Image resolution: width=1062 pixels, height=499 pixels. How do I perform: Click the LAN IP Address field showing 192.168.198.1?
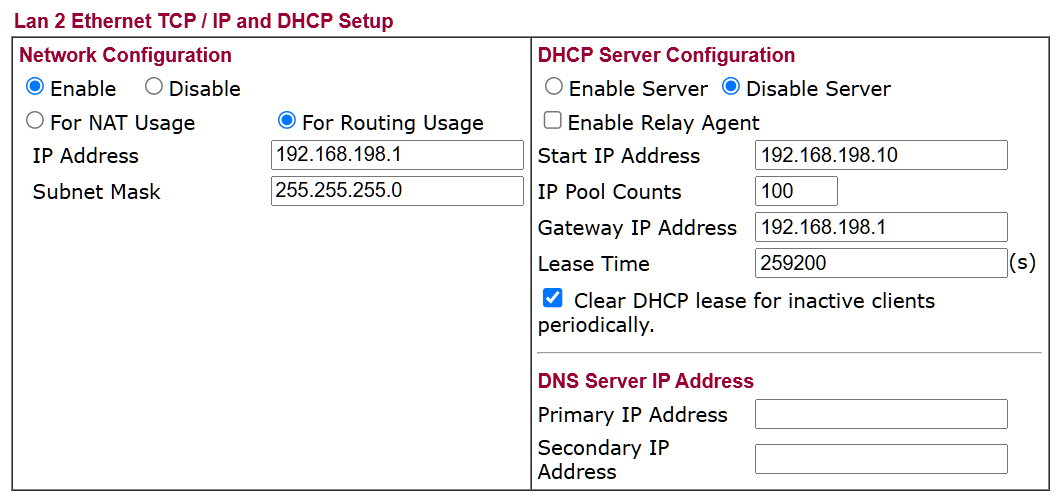[397, 155]
